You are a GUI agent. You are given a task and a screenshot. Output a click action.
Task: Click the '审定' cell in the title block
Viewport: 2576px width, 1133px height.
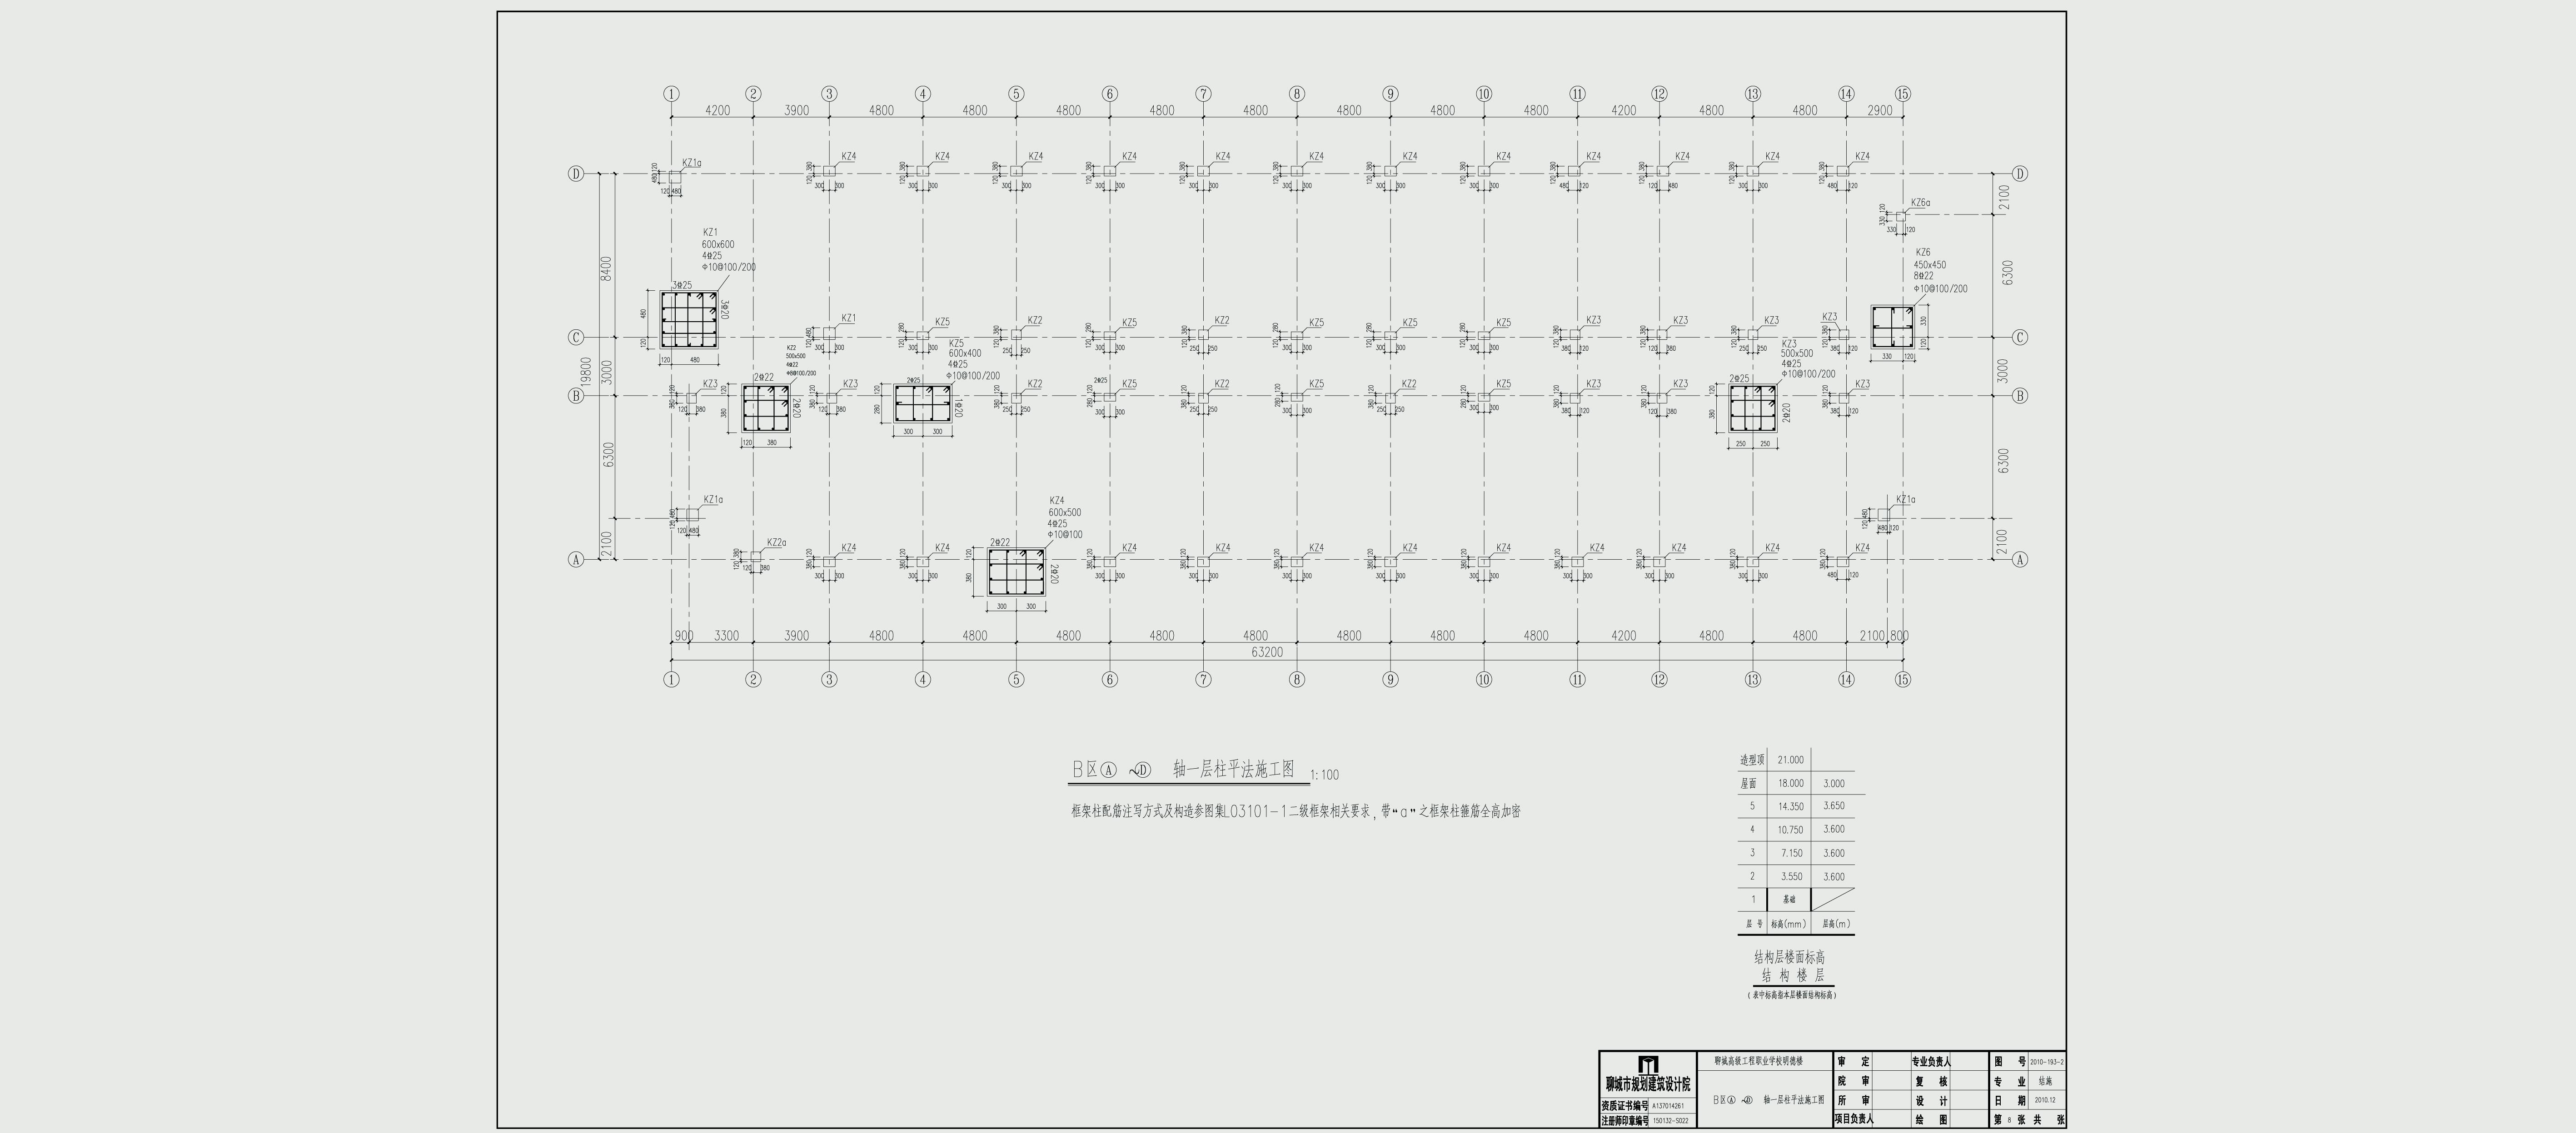1853,1062
